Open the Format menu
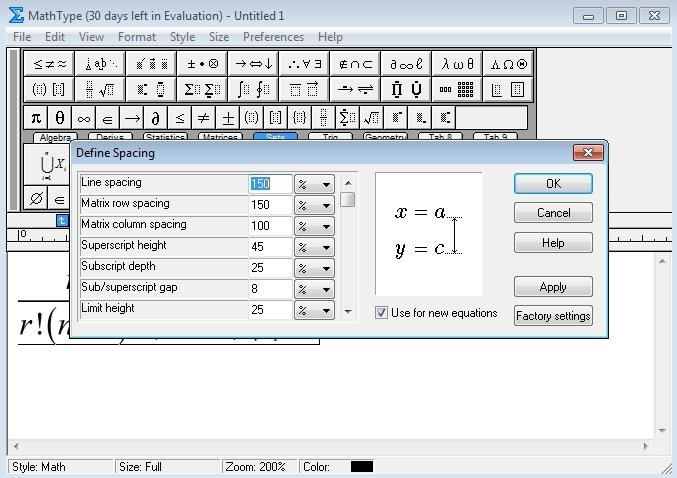Image resolution: width=677 pixels, height=478 pixels. point(137,37)
